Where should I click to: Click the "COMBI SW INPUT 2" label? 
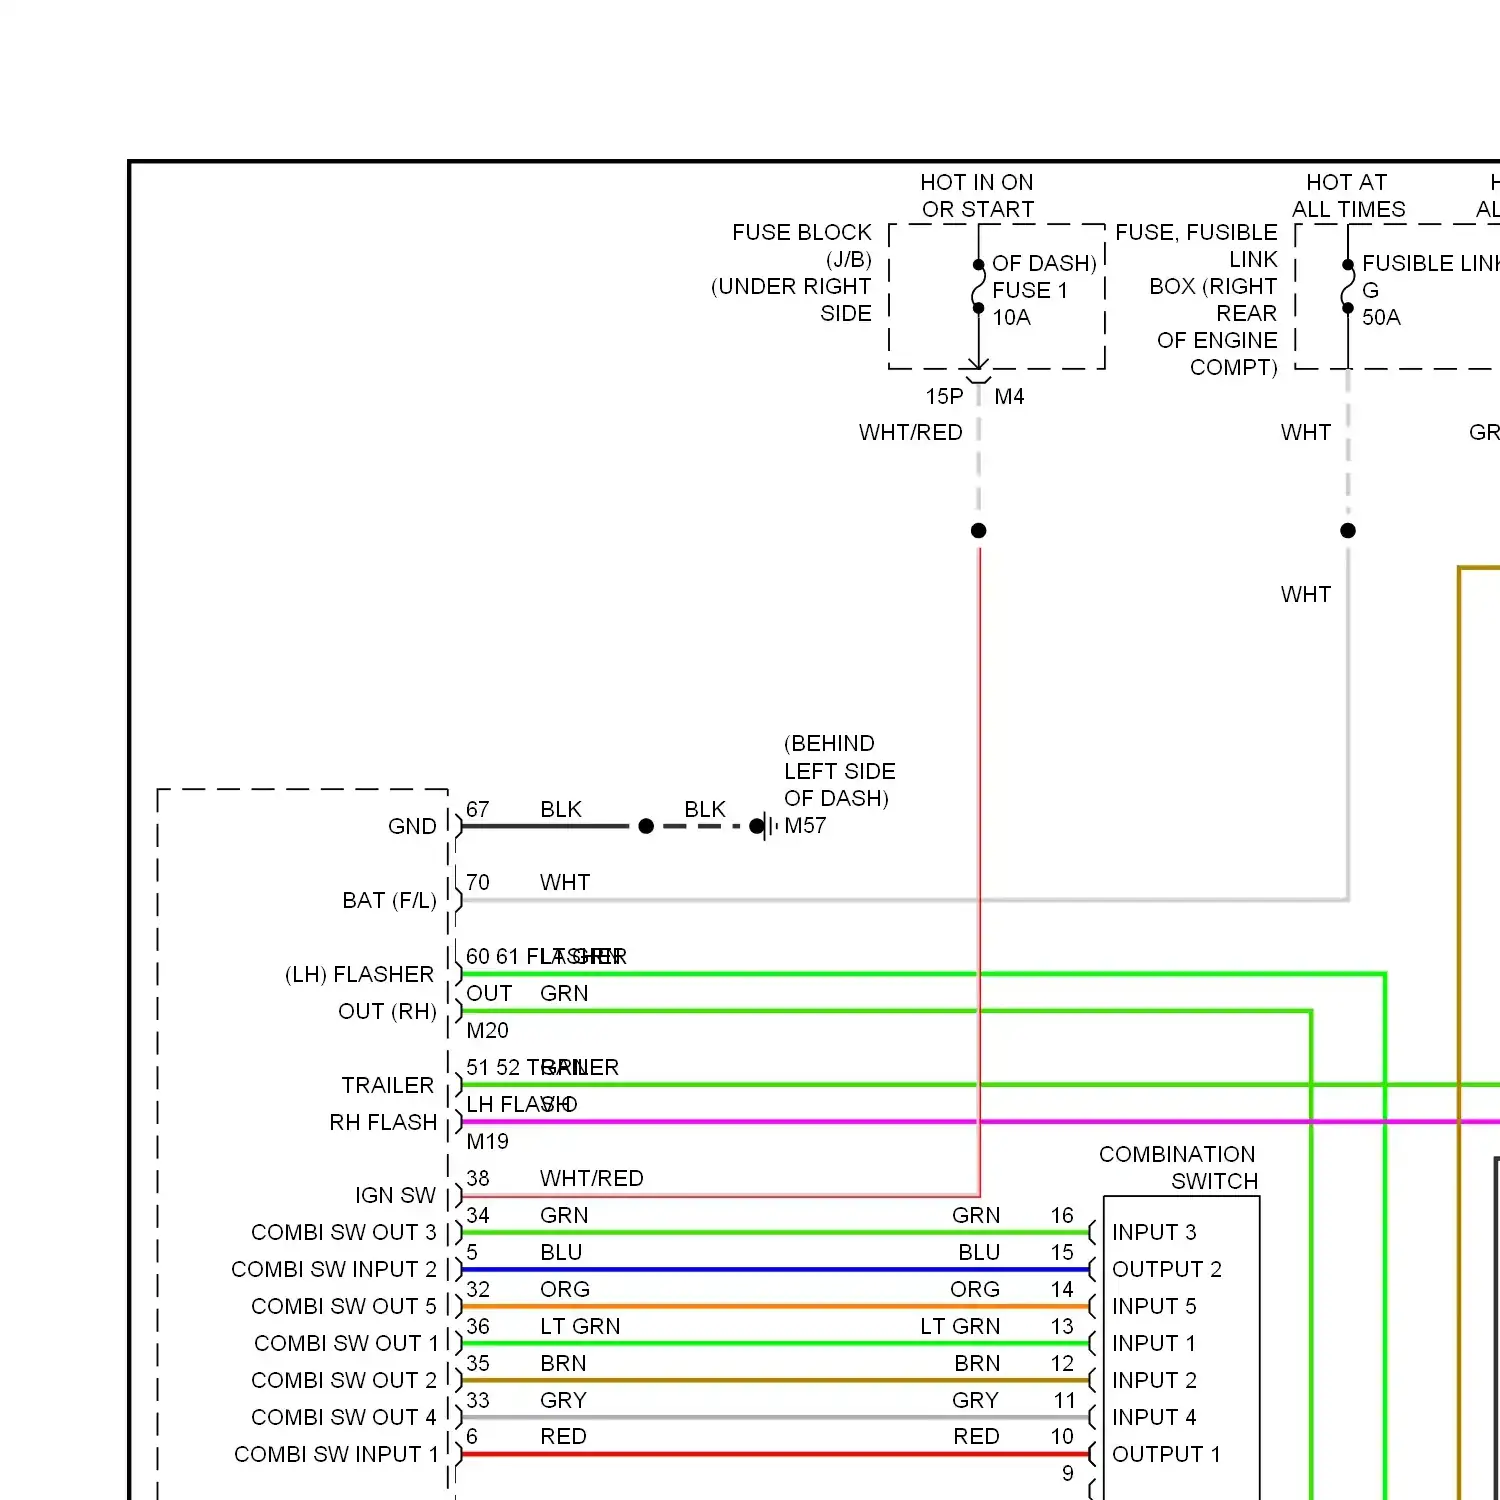pyautogui.click(x=334, y=1269)
